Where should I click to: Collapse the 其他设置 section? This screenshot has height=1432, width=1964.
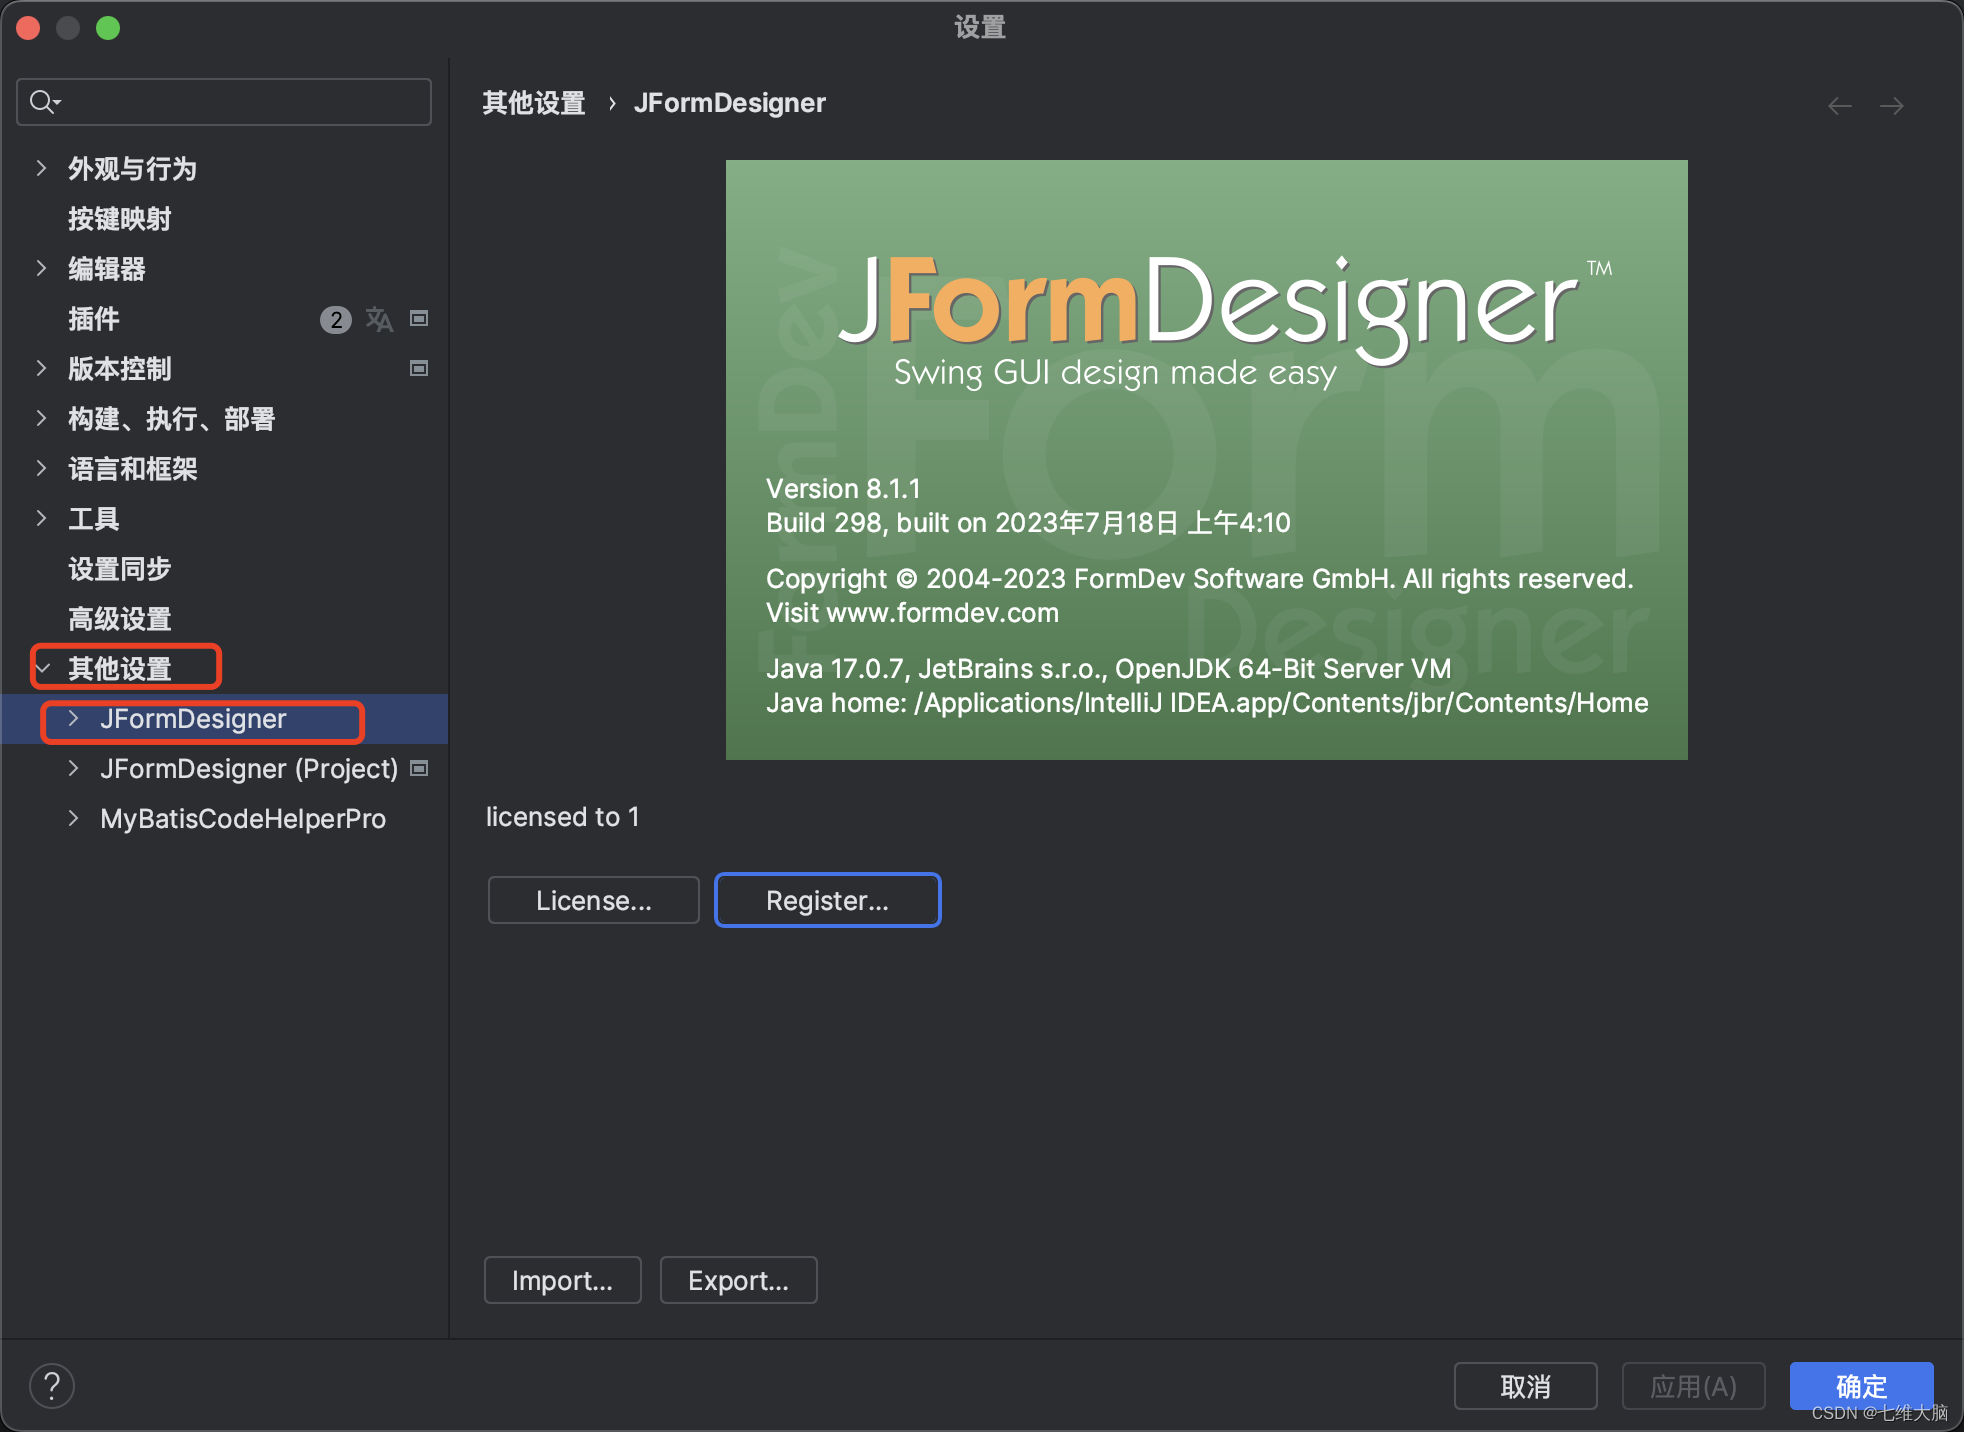point(43,668)
